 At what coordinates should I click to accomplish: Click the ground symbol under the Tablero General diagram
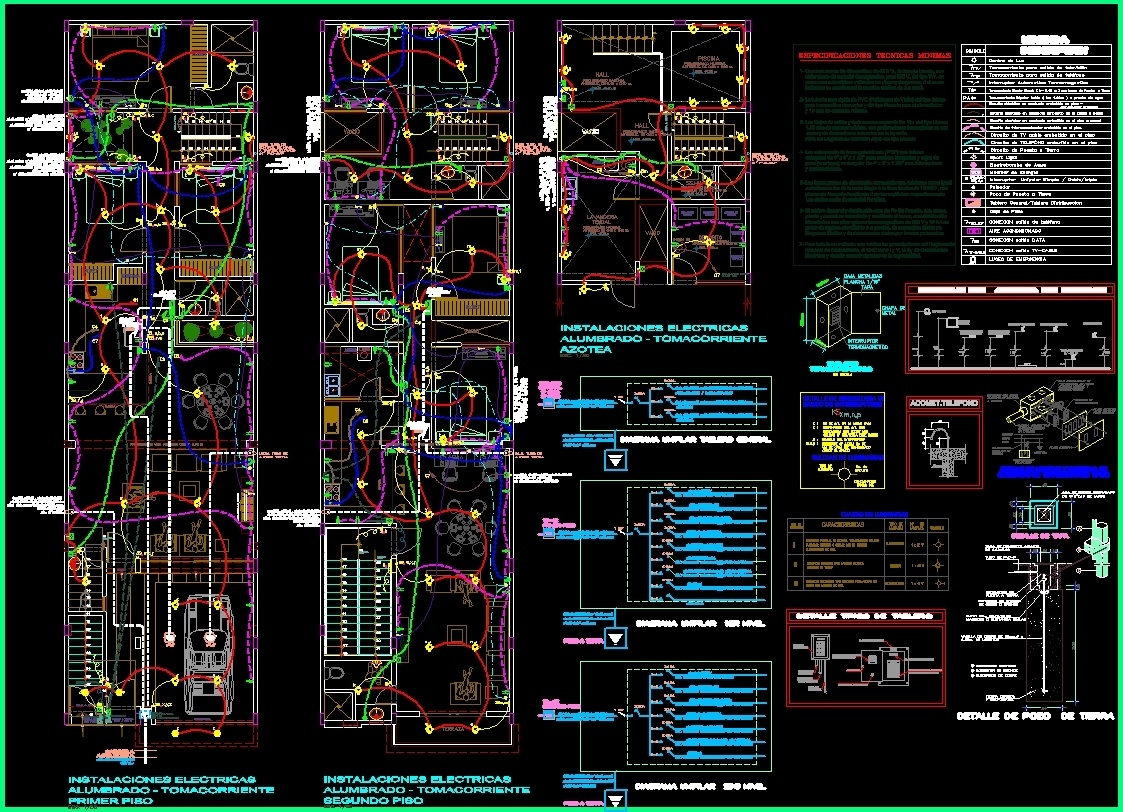click(616, 461)
